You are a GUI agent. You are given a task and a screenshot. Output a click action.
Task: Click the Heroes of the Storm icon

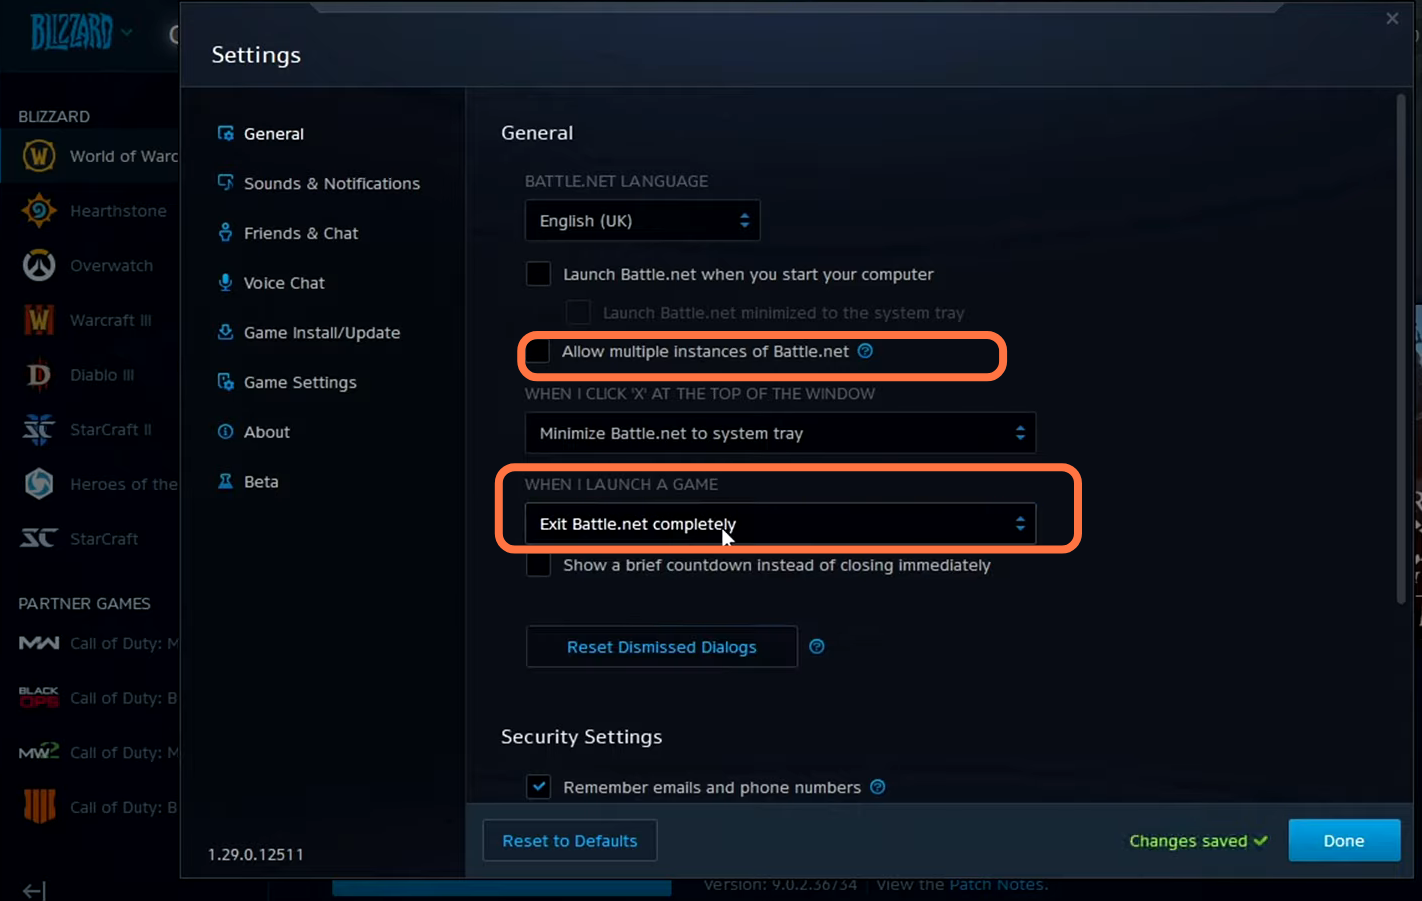[39, 484]
